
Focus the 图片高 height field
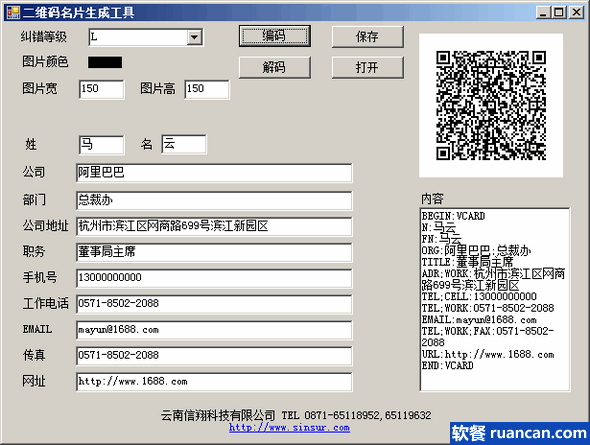207,89
